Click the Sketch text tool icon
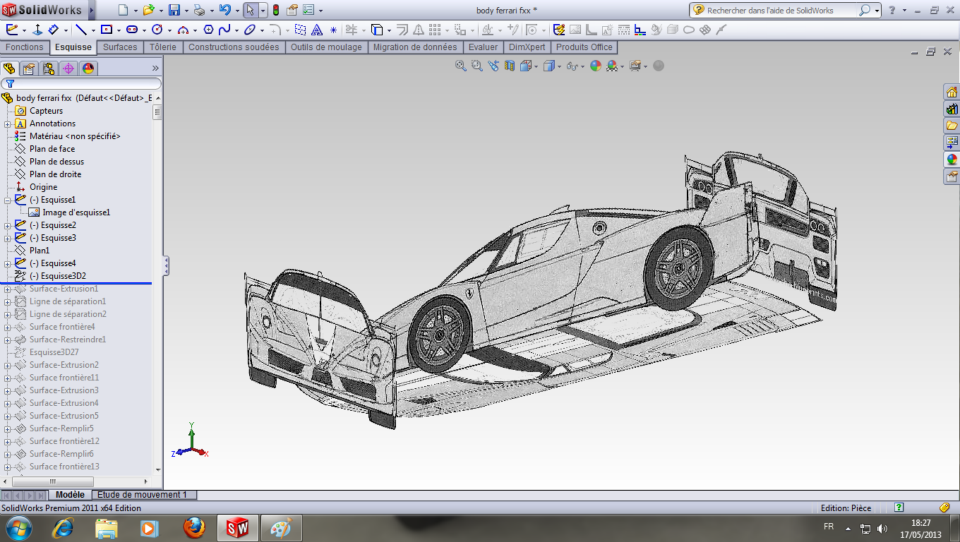 [x=317, y=29]
